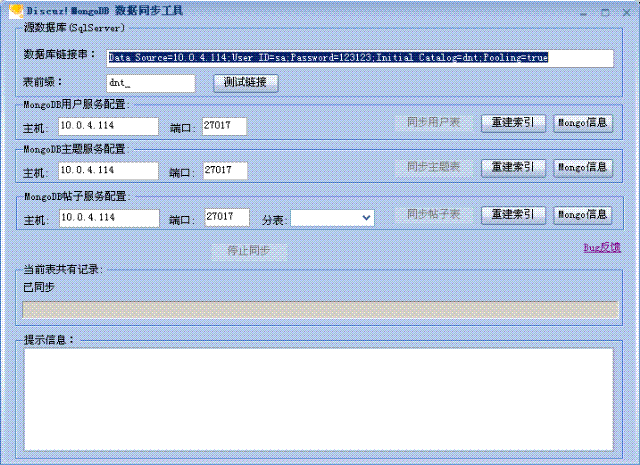Click the 停止同步 stop sync button
The height and width of the screenshot is (465, 640).
click(x=249, y=251)
